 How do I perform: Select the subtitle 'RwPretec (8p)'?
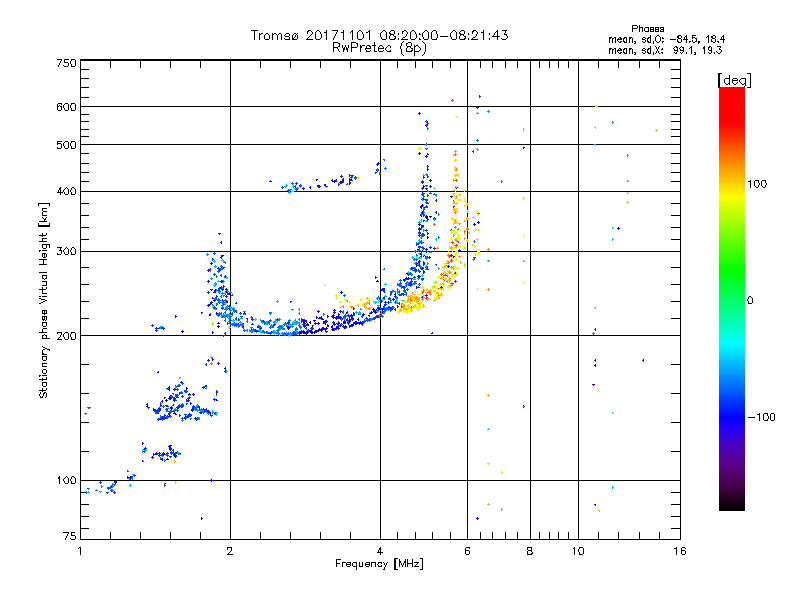click(379, 48)
